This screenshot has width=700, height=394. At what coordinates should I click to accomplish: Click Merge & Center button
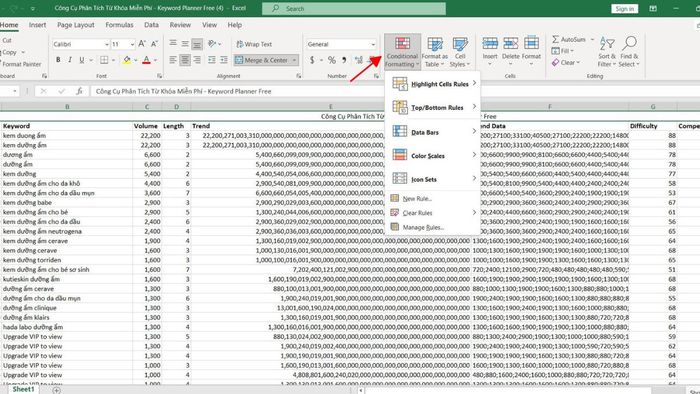[x=262, y=60]
